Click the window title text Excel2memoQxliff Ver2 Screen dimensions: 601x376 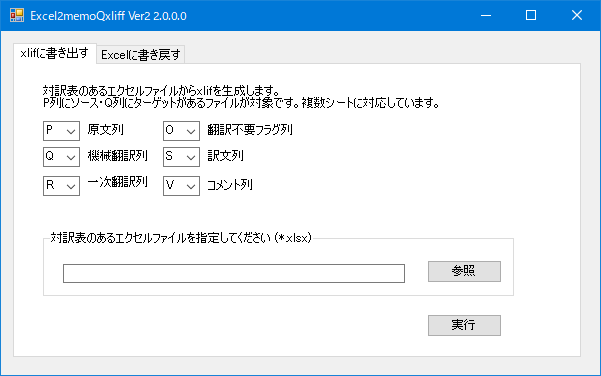[x=108, y=16]
